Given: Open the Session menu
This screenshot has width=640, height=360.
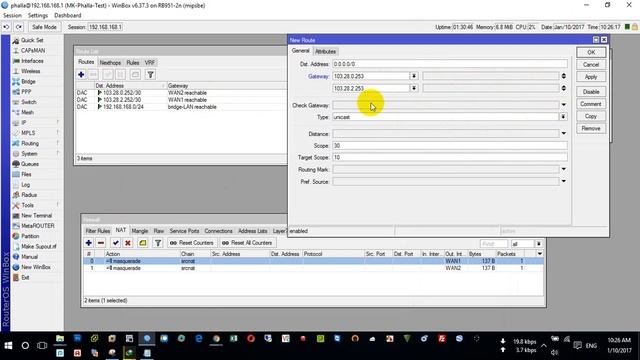Looking at the screenshot, I should [12, 16].
